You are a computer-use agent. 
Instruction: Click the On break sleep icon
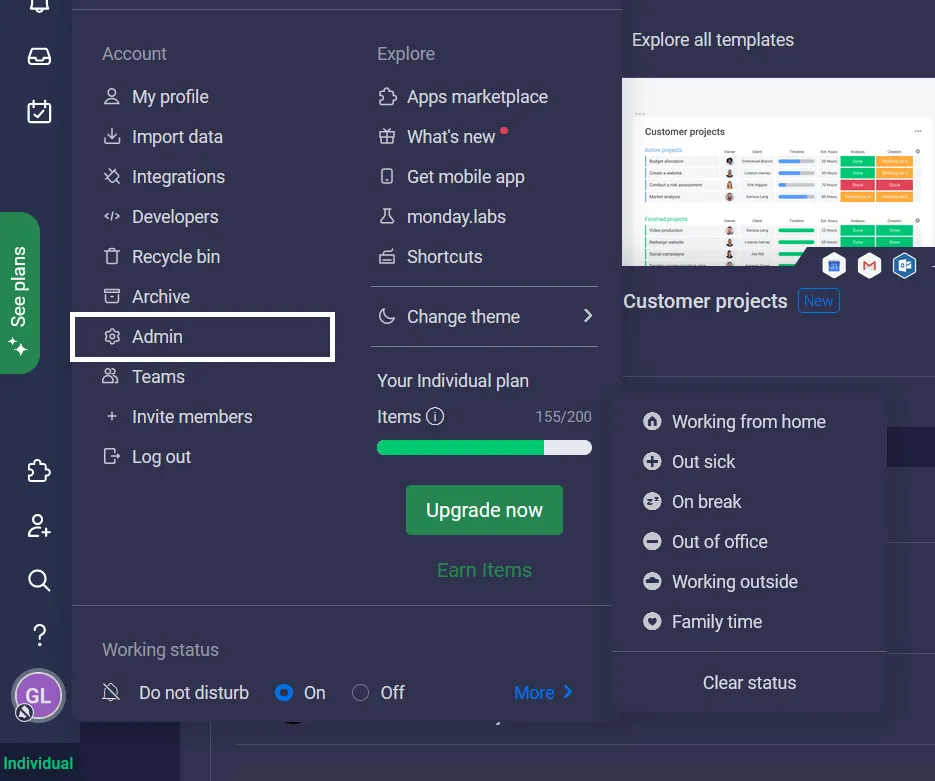[x=652, y=501]
